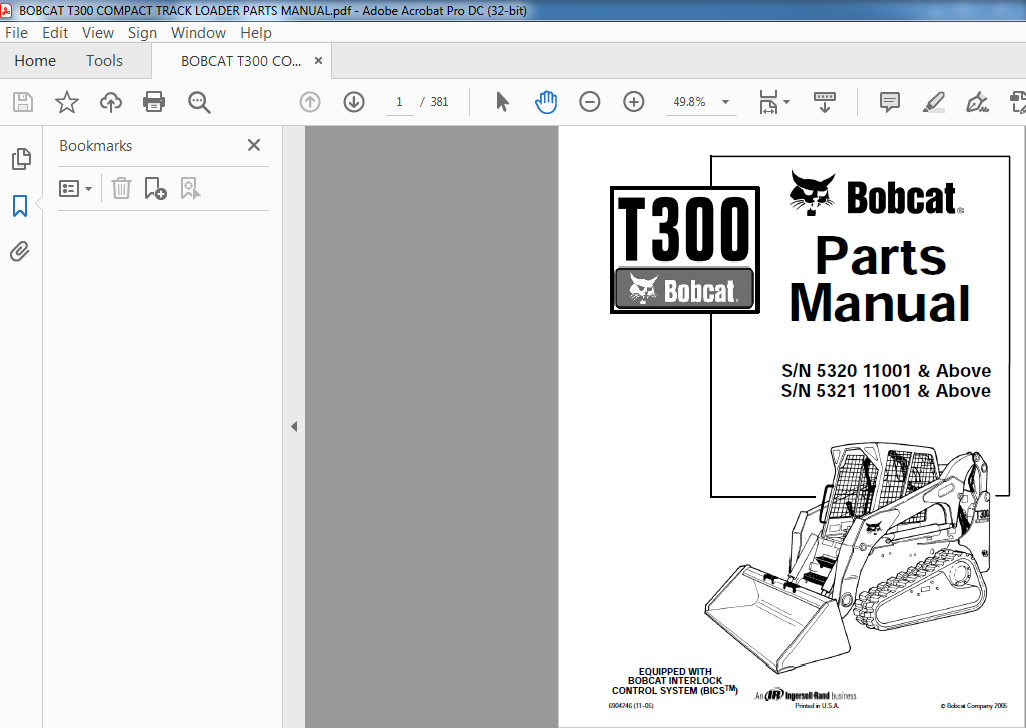Click the 'Parts Manual' title text
Screen dimensions: 1026x728
pyautogui.click(x=880, y=279)
